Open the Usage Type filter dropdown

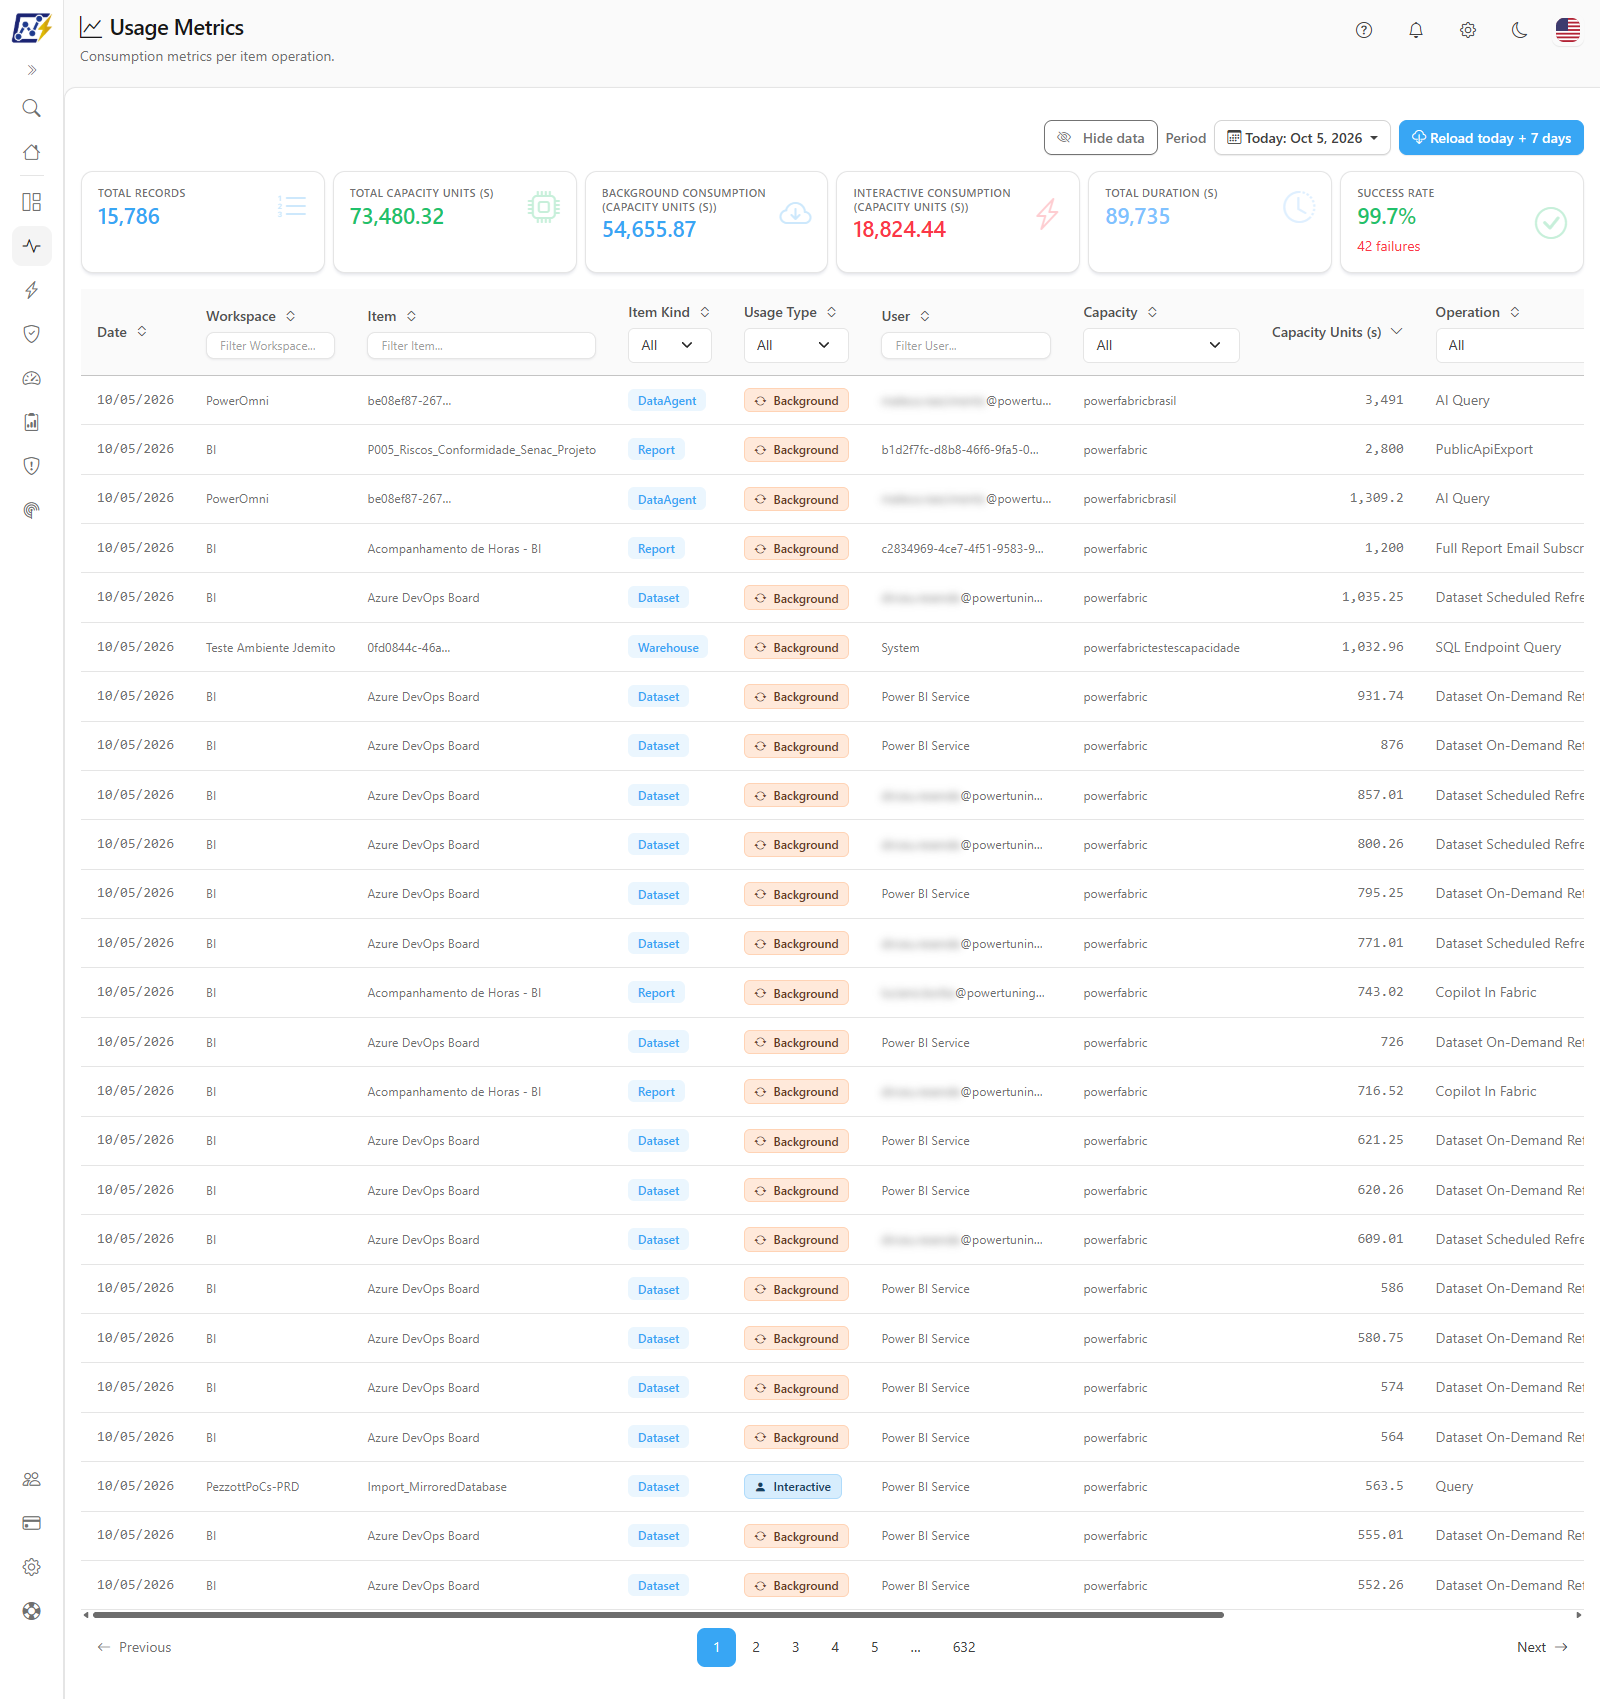(x=796, y=345)
